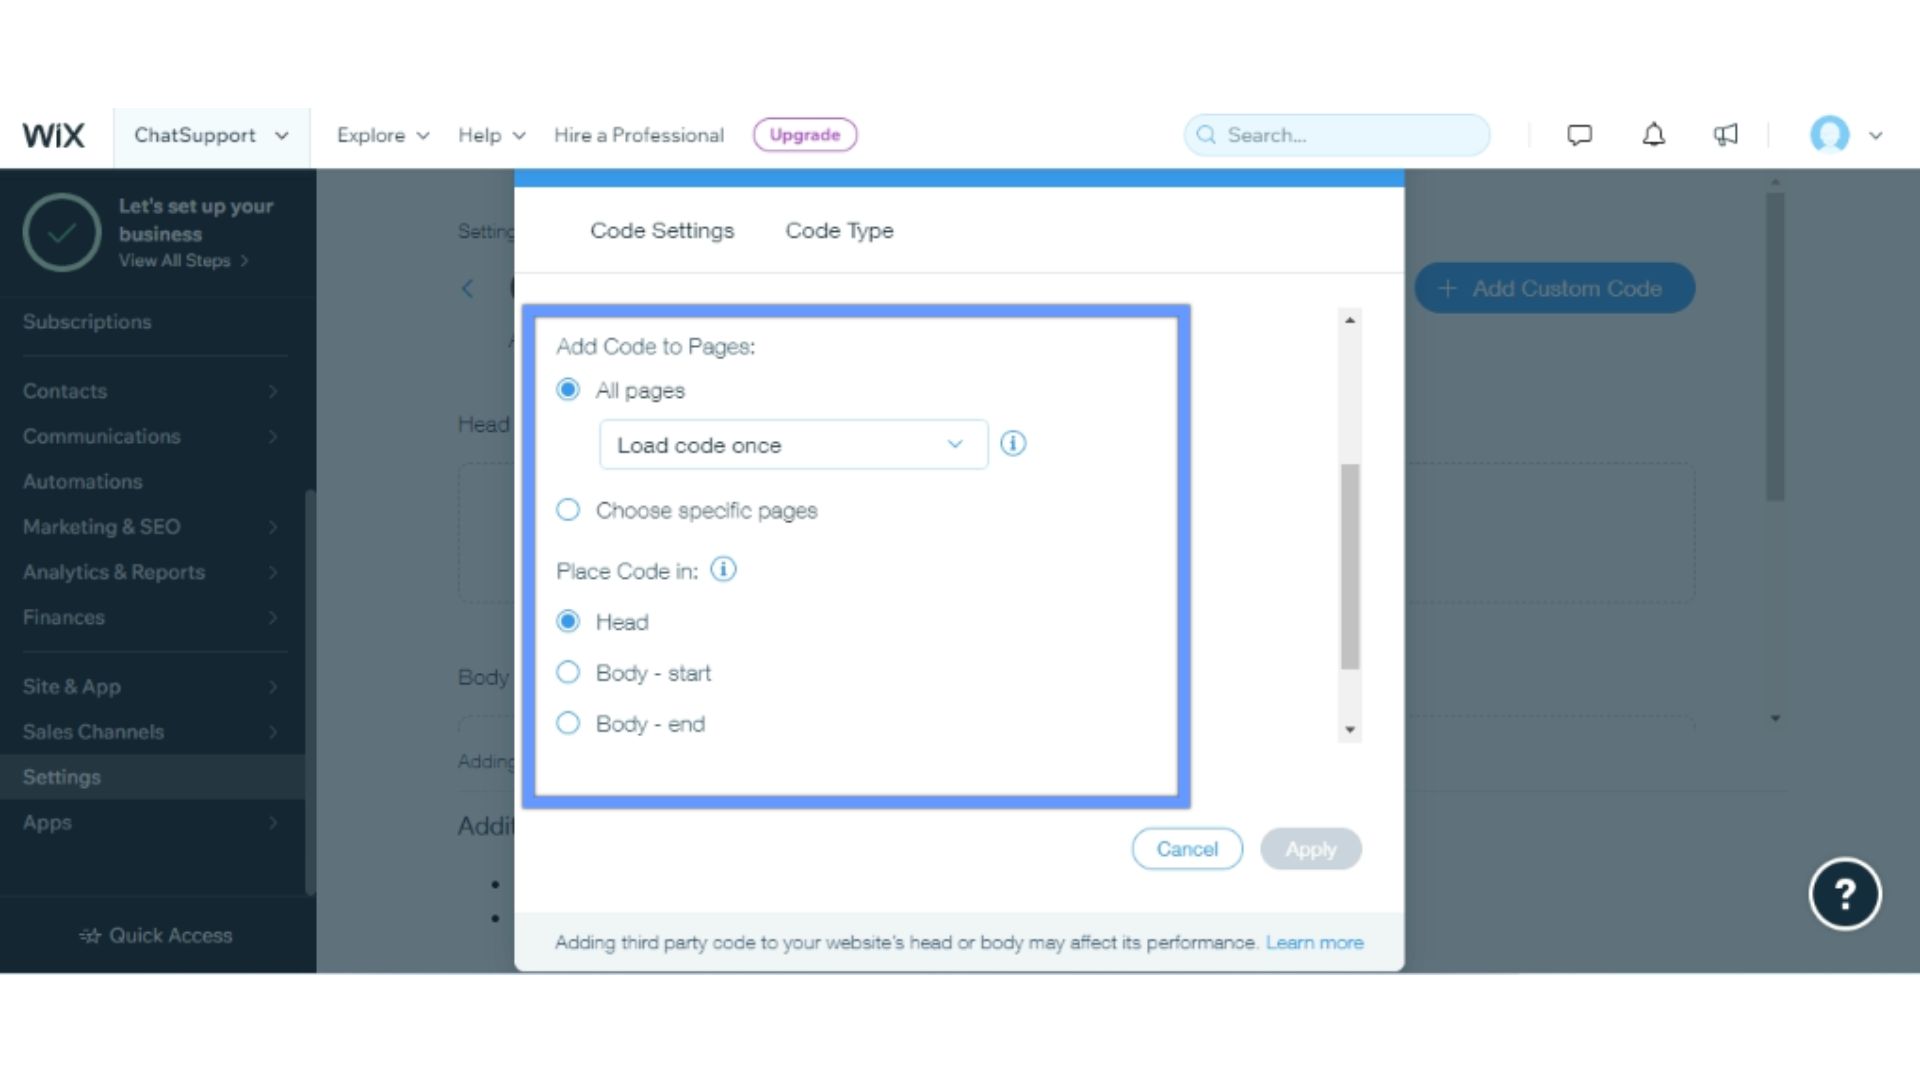Open the help question mark icon

pyautogui.click(x=1845, y=894)
